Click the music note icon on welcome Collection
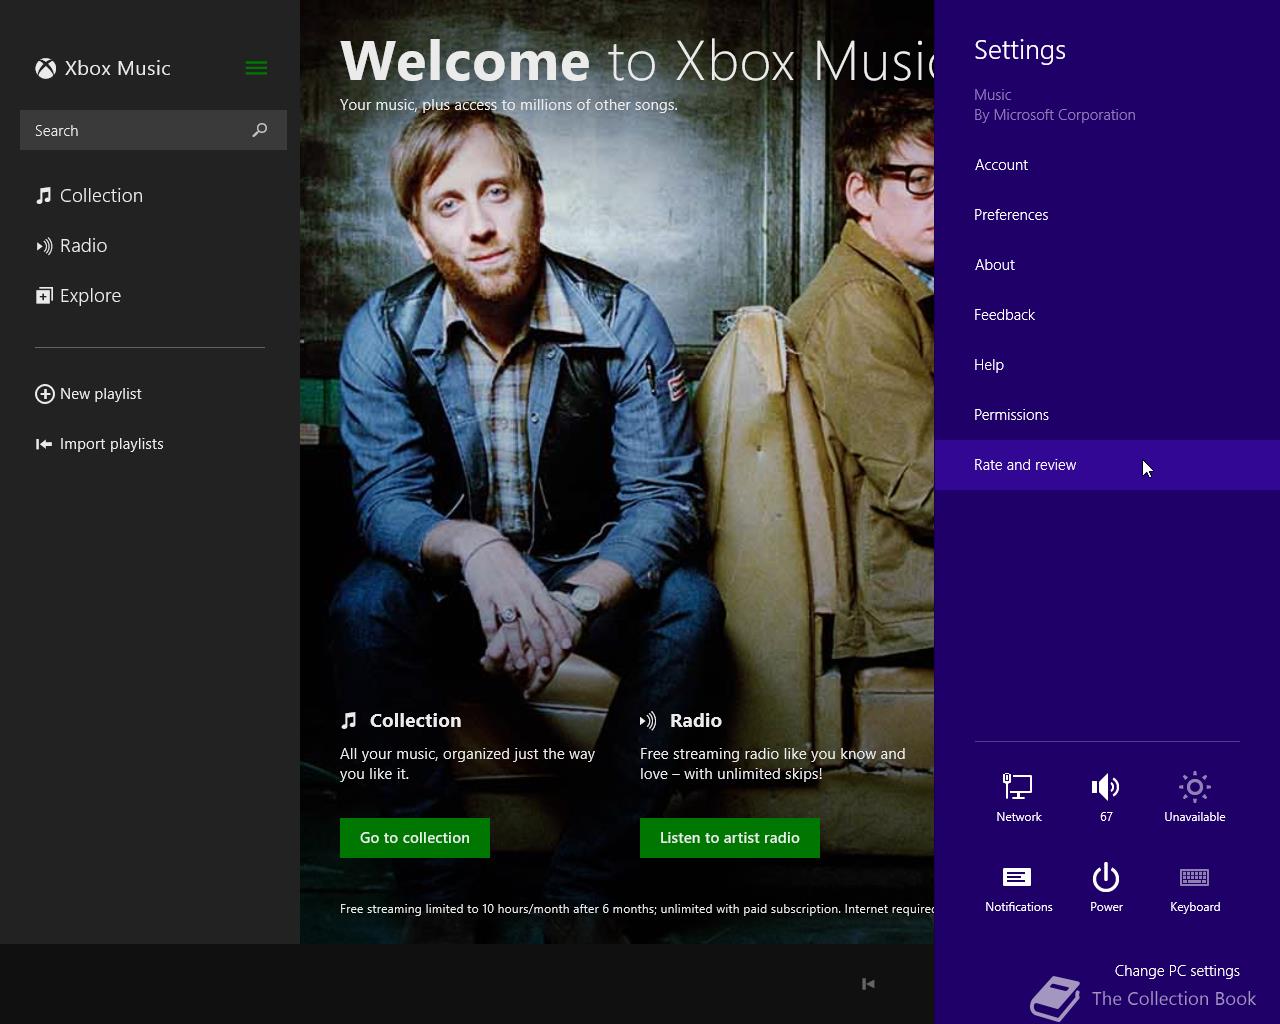The height and width of the screenshot is (1024, 1280). (348, 720)
